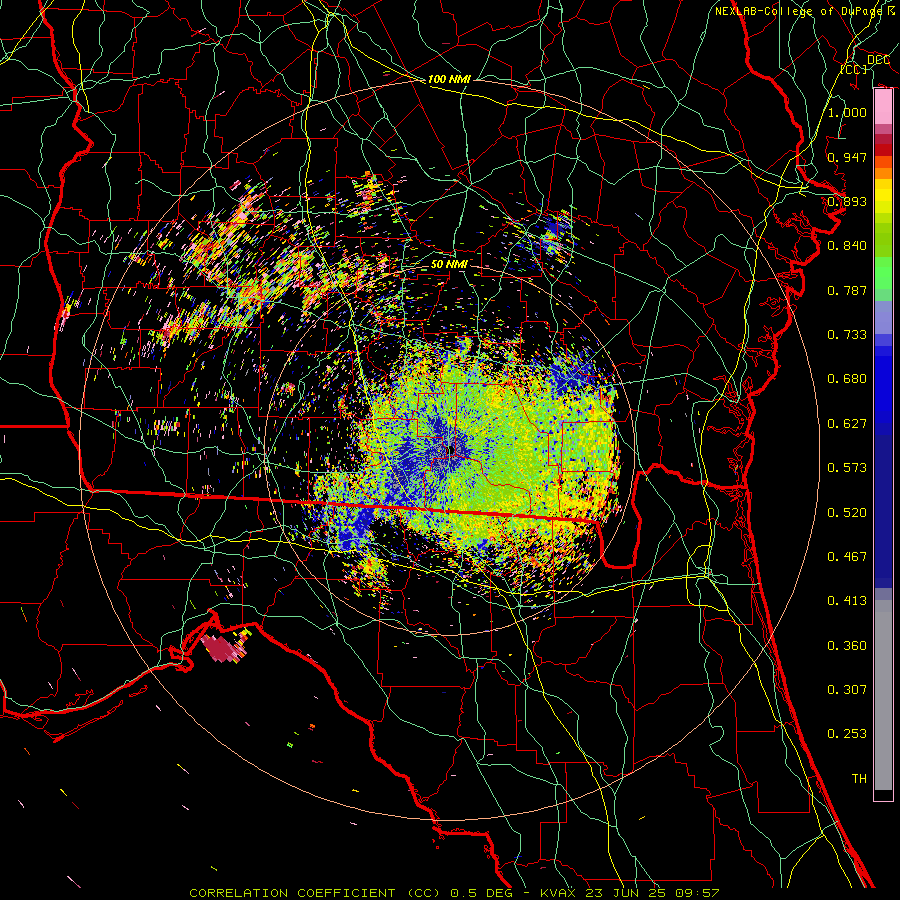This screenshot has height=900, width=900.
Task: Select the 0.520 legend value
Action: [x=847, y=513]
